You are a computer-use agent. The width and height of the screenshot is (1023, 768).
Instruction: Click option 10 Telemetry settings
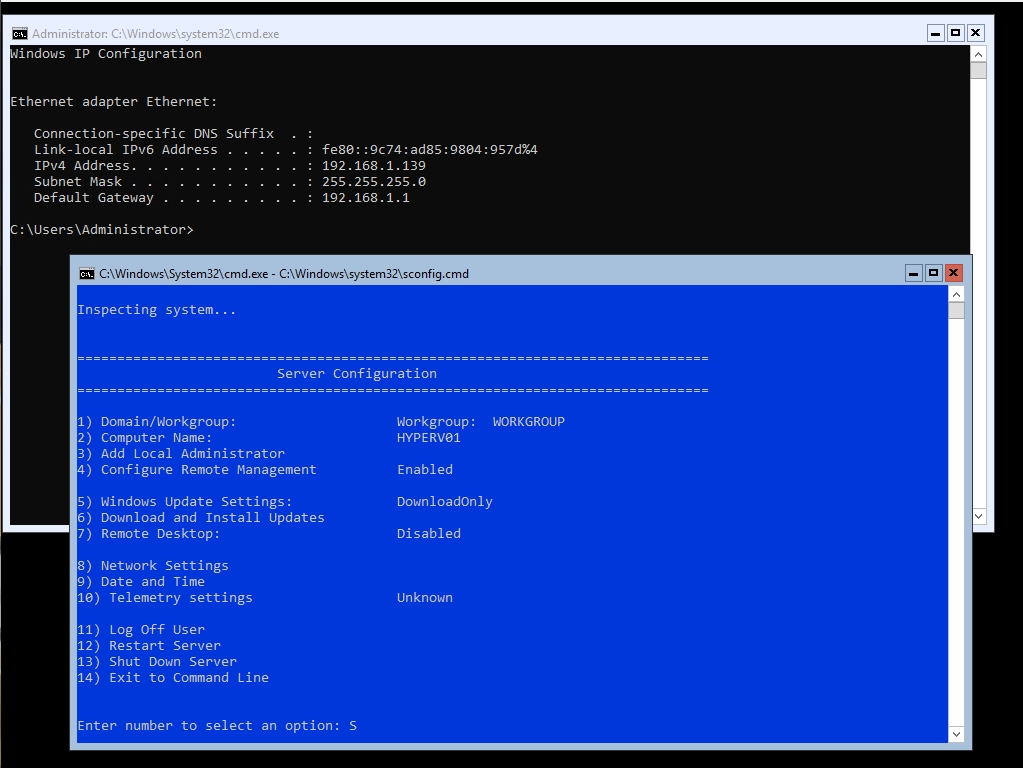click(165, 598)
